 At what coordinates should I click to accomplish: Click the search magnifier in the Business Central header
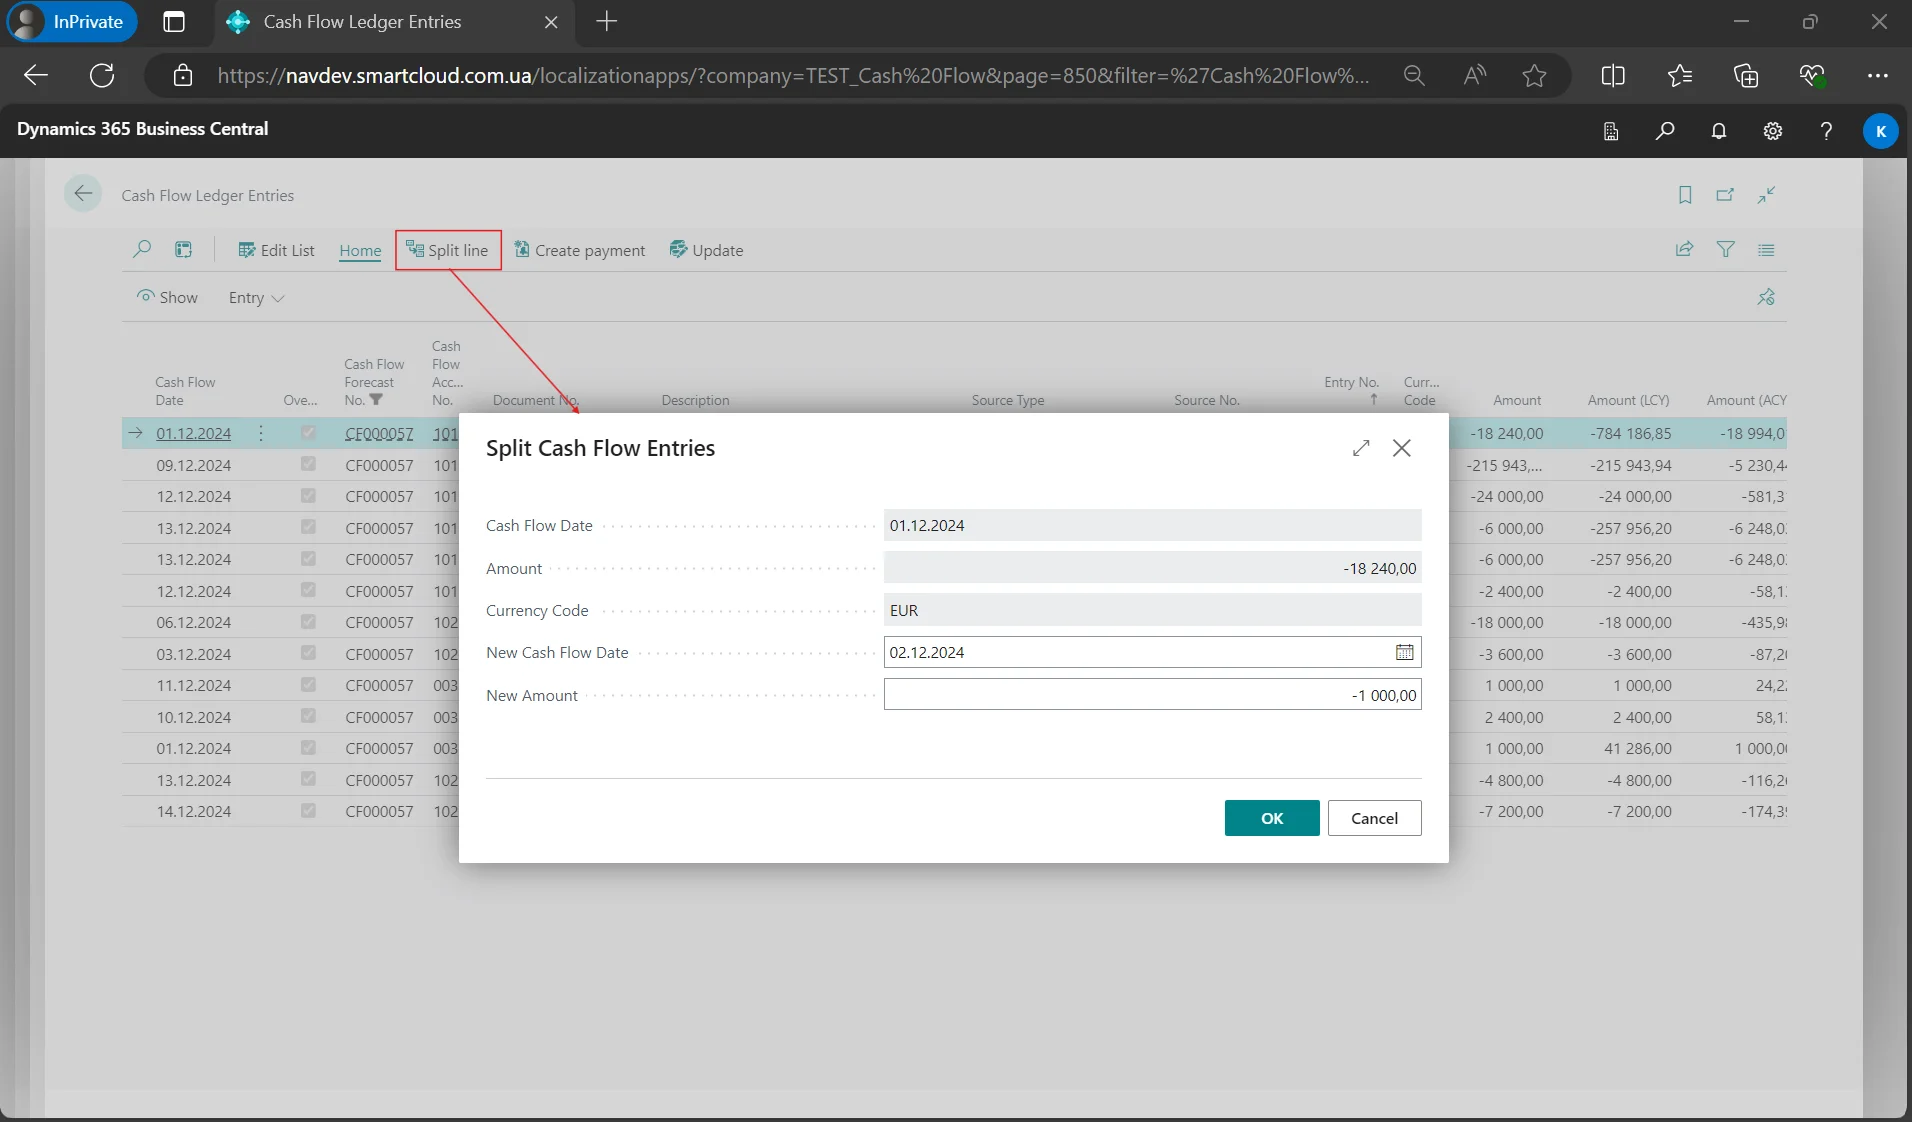pos(1665,131)
